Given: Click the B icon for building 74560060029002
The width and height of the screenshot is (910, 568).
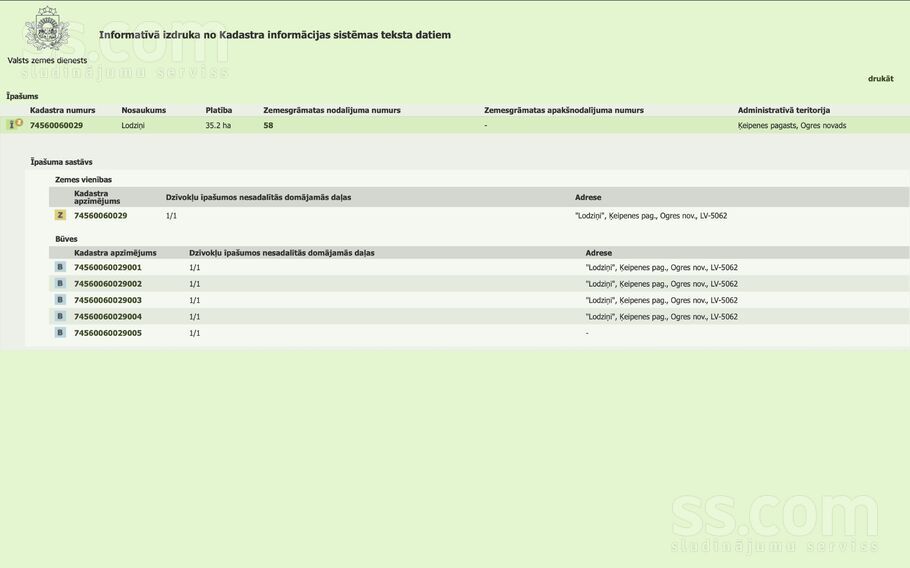Looking at the screenshot, I should [60, 284].
